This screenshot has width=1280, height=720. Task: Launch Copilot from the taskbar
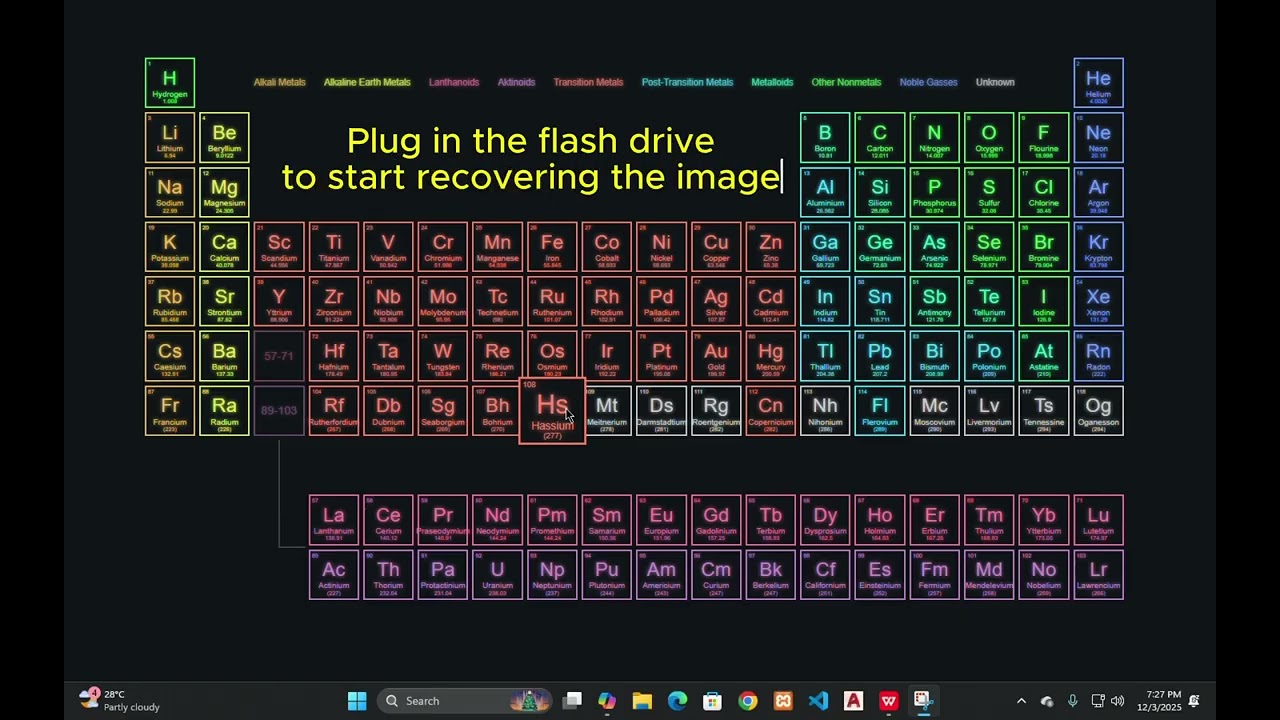[607, 701]
